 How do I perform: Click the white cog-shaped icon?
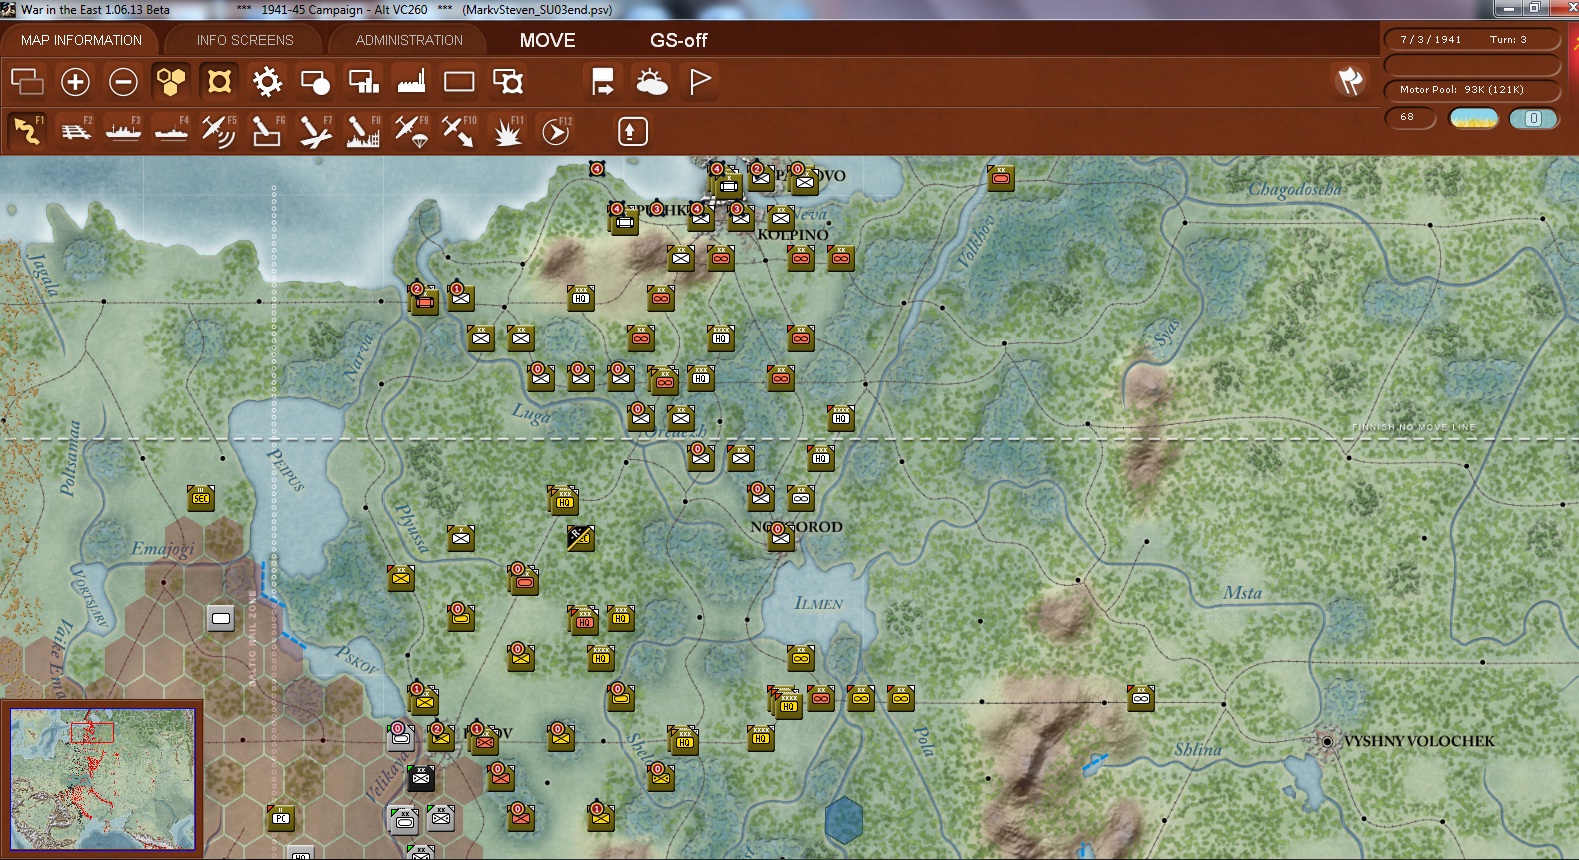267,81
